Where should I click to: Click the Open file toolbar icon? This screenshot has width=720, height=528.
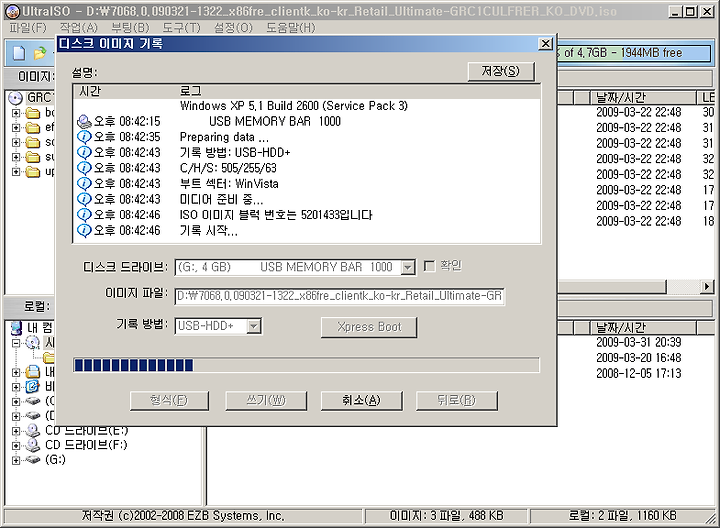tap(40, 53)
